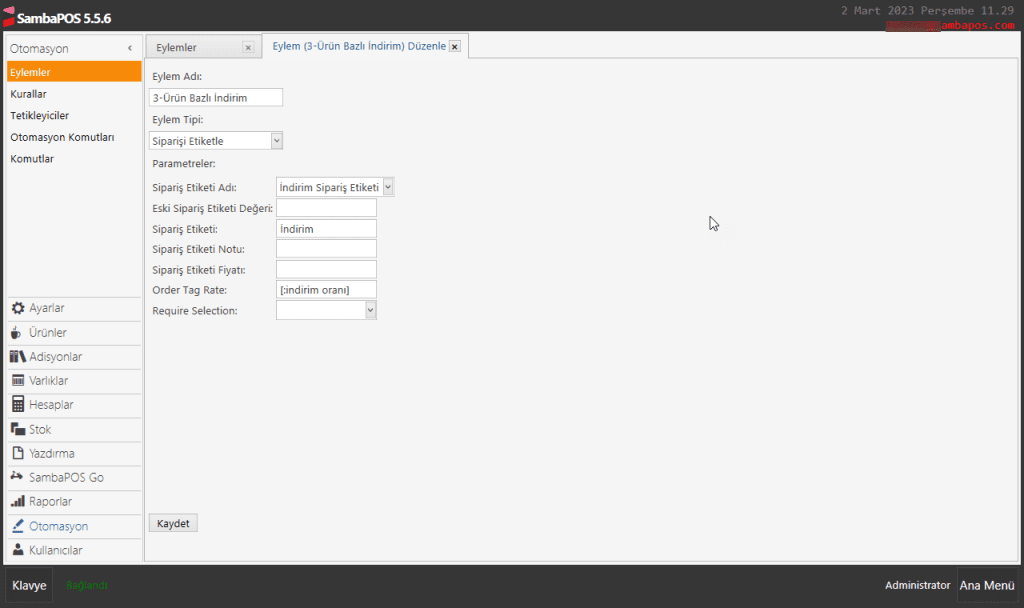Open Ürünler via its cup icon
This screenshot has height=608, width=1024.
17,333
